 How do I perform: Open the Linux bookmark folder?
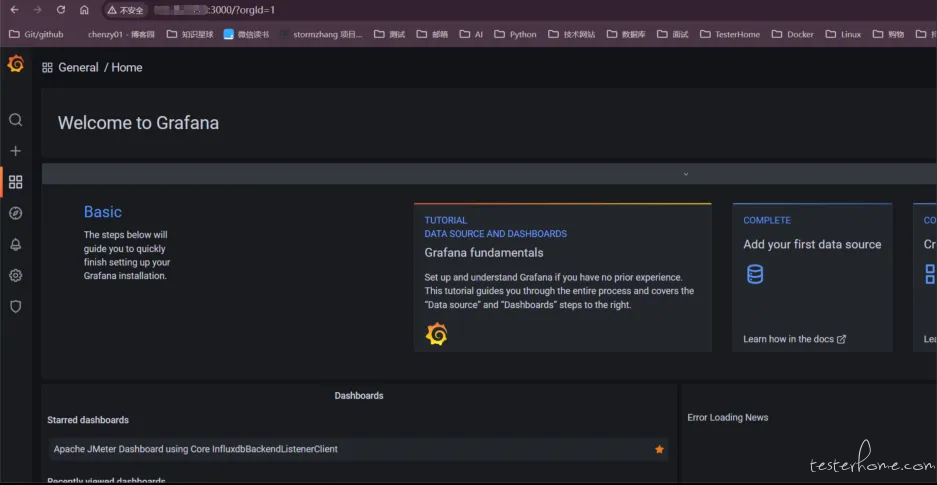(x=843, y=34)
